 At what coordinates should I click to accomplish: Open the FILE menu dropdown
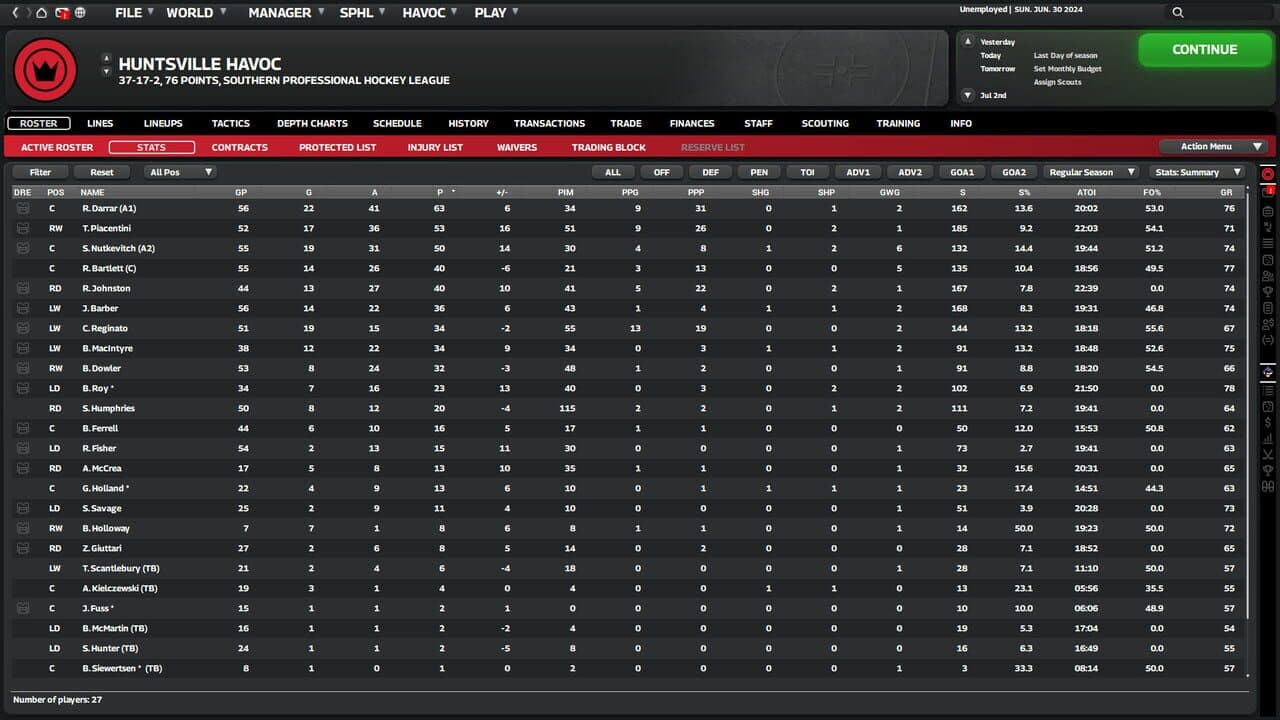click(x=134, y=13)
